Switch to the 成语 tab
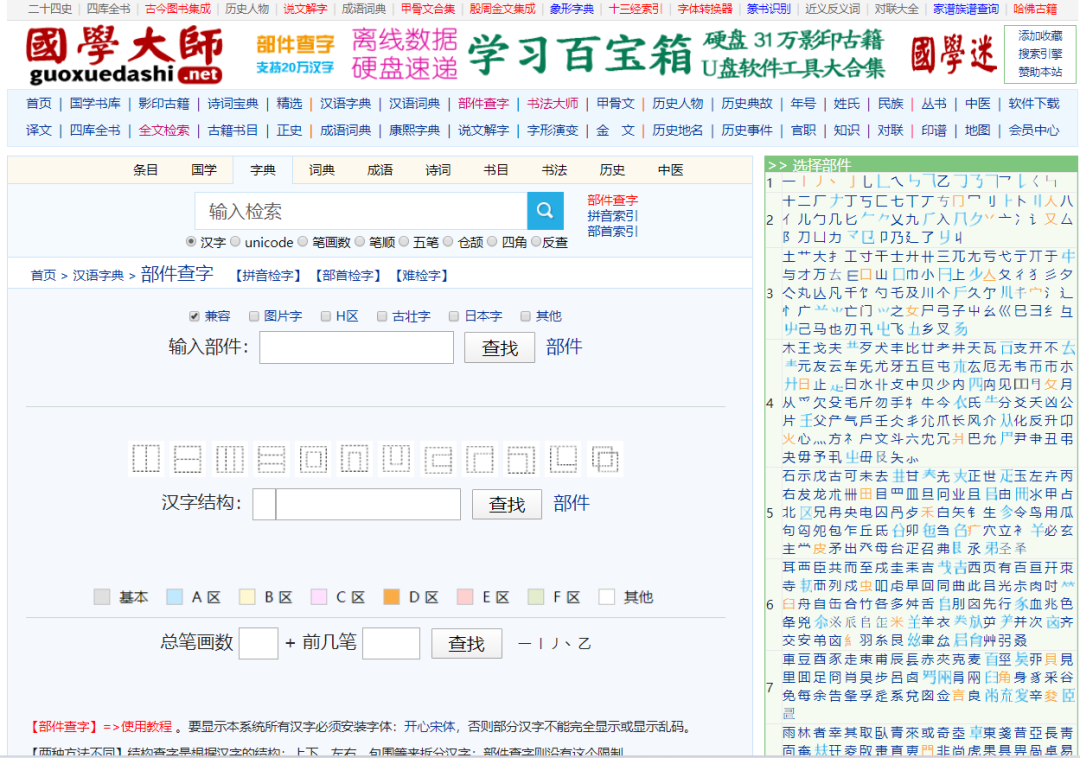 click(379, 169)
